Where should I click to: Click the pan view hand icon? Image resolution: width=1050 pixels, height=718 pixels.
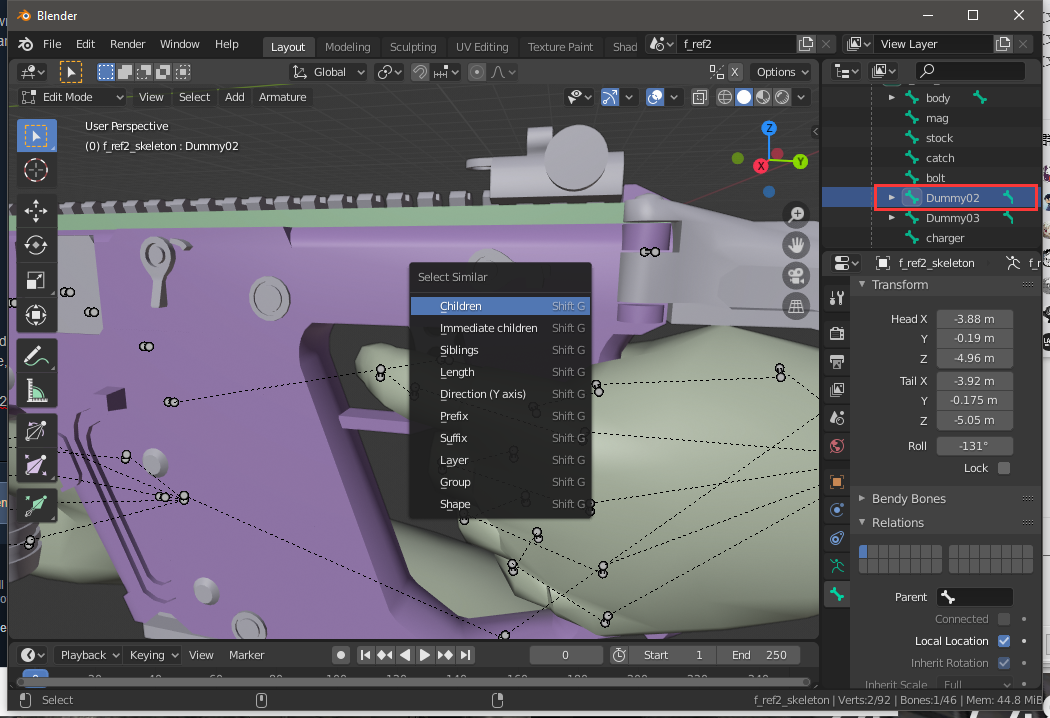(797, 244)
